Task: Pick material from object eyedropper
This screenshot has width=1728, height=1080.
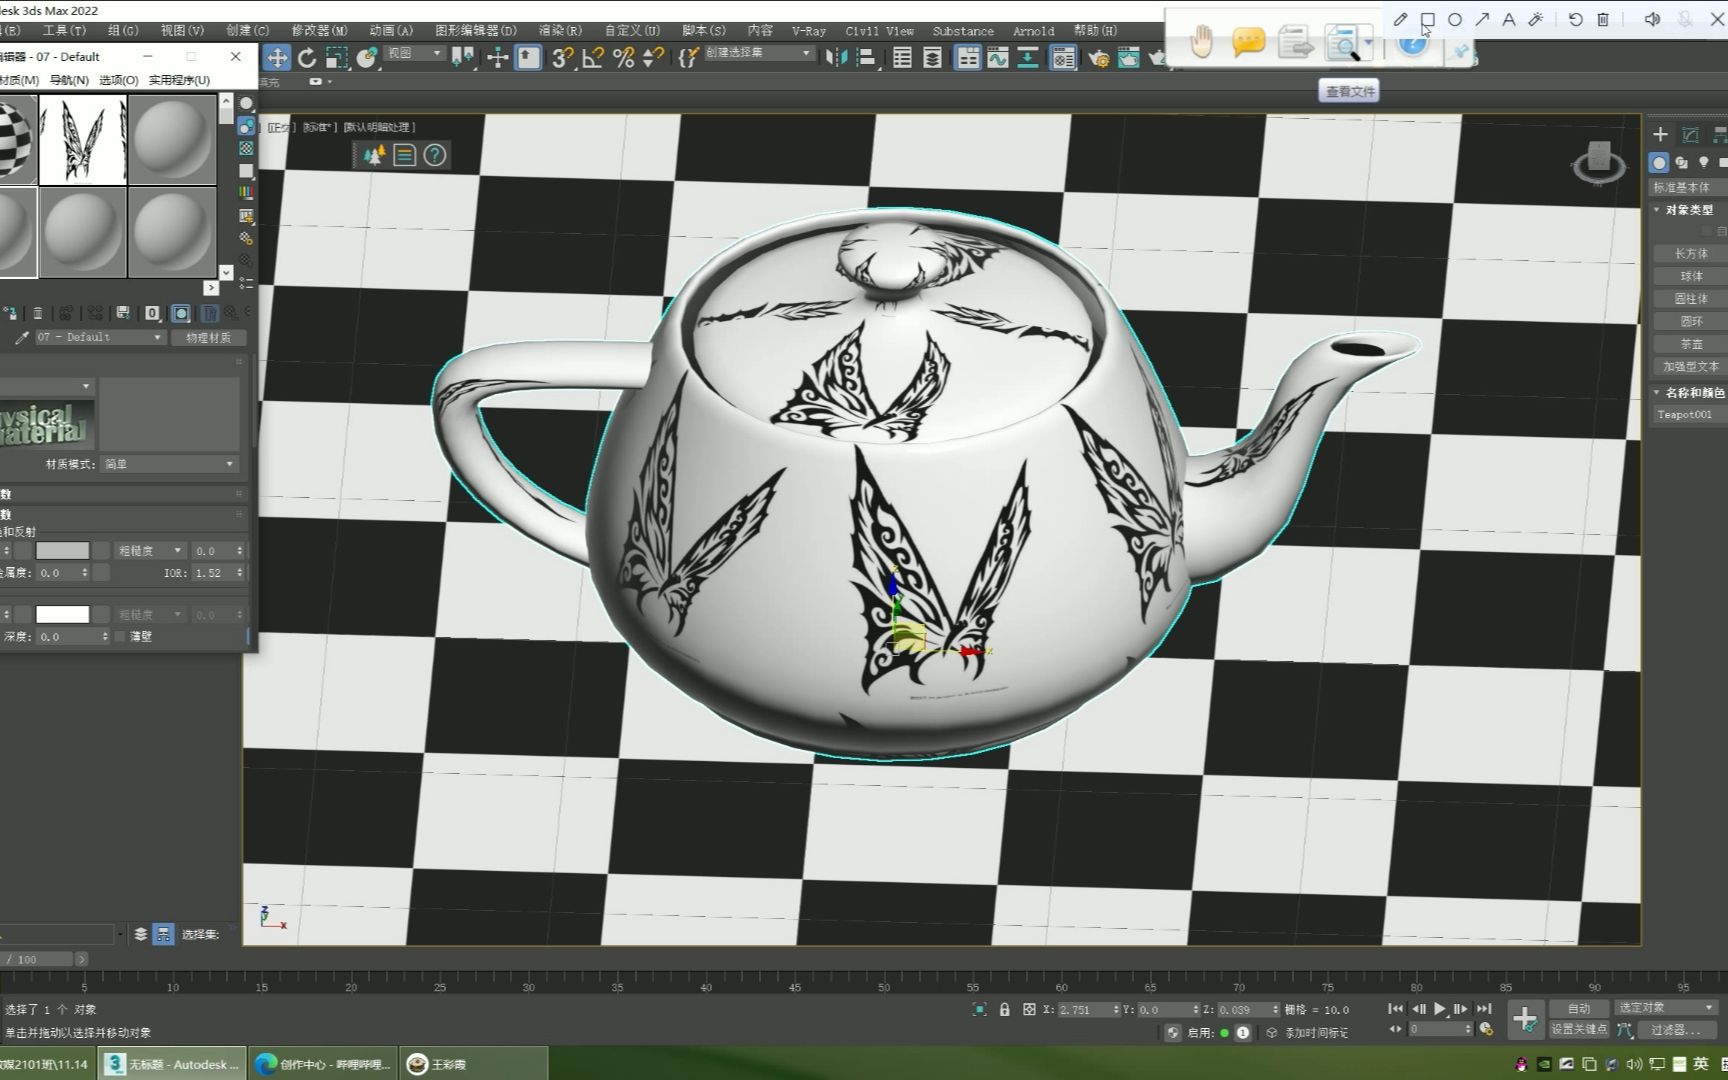Action: [x=21, y=338]
